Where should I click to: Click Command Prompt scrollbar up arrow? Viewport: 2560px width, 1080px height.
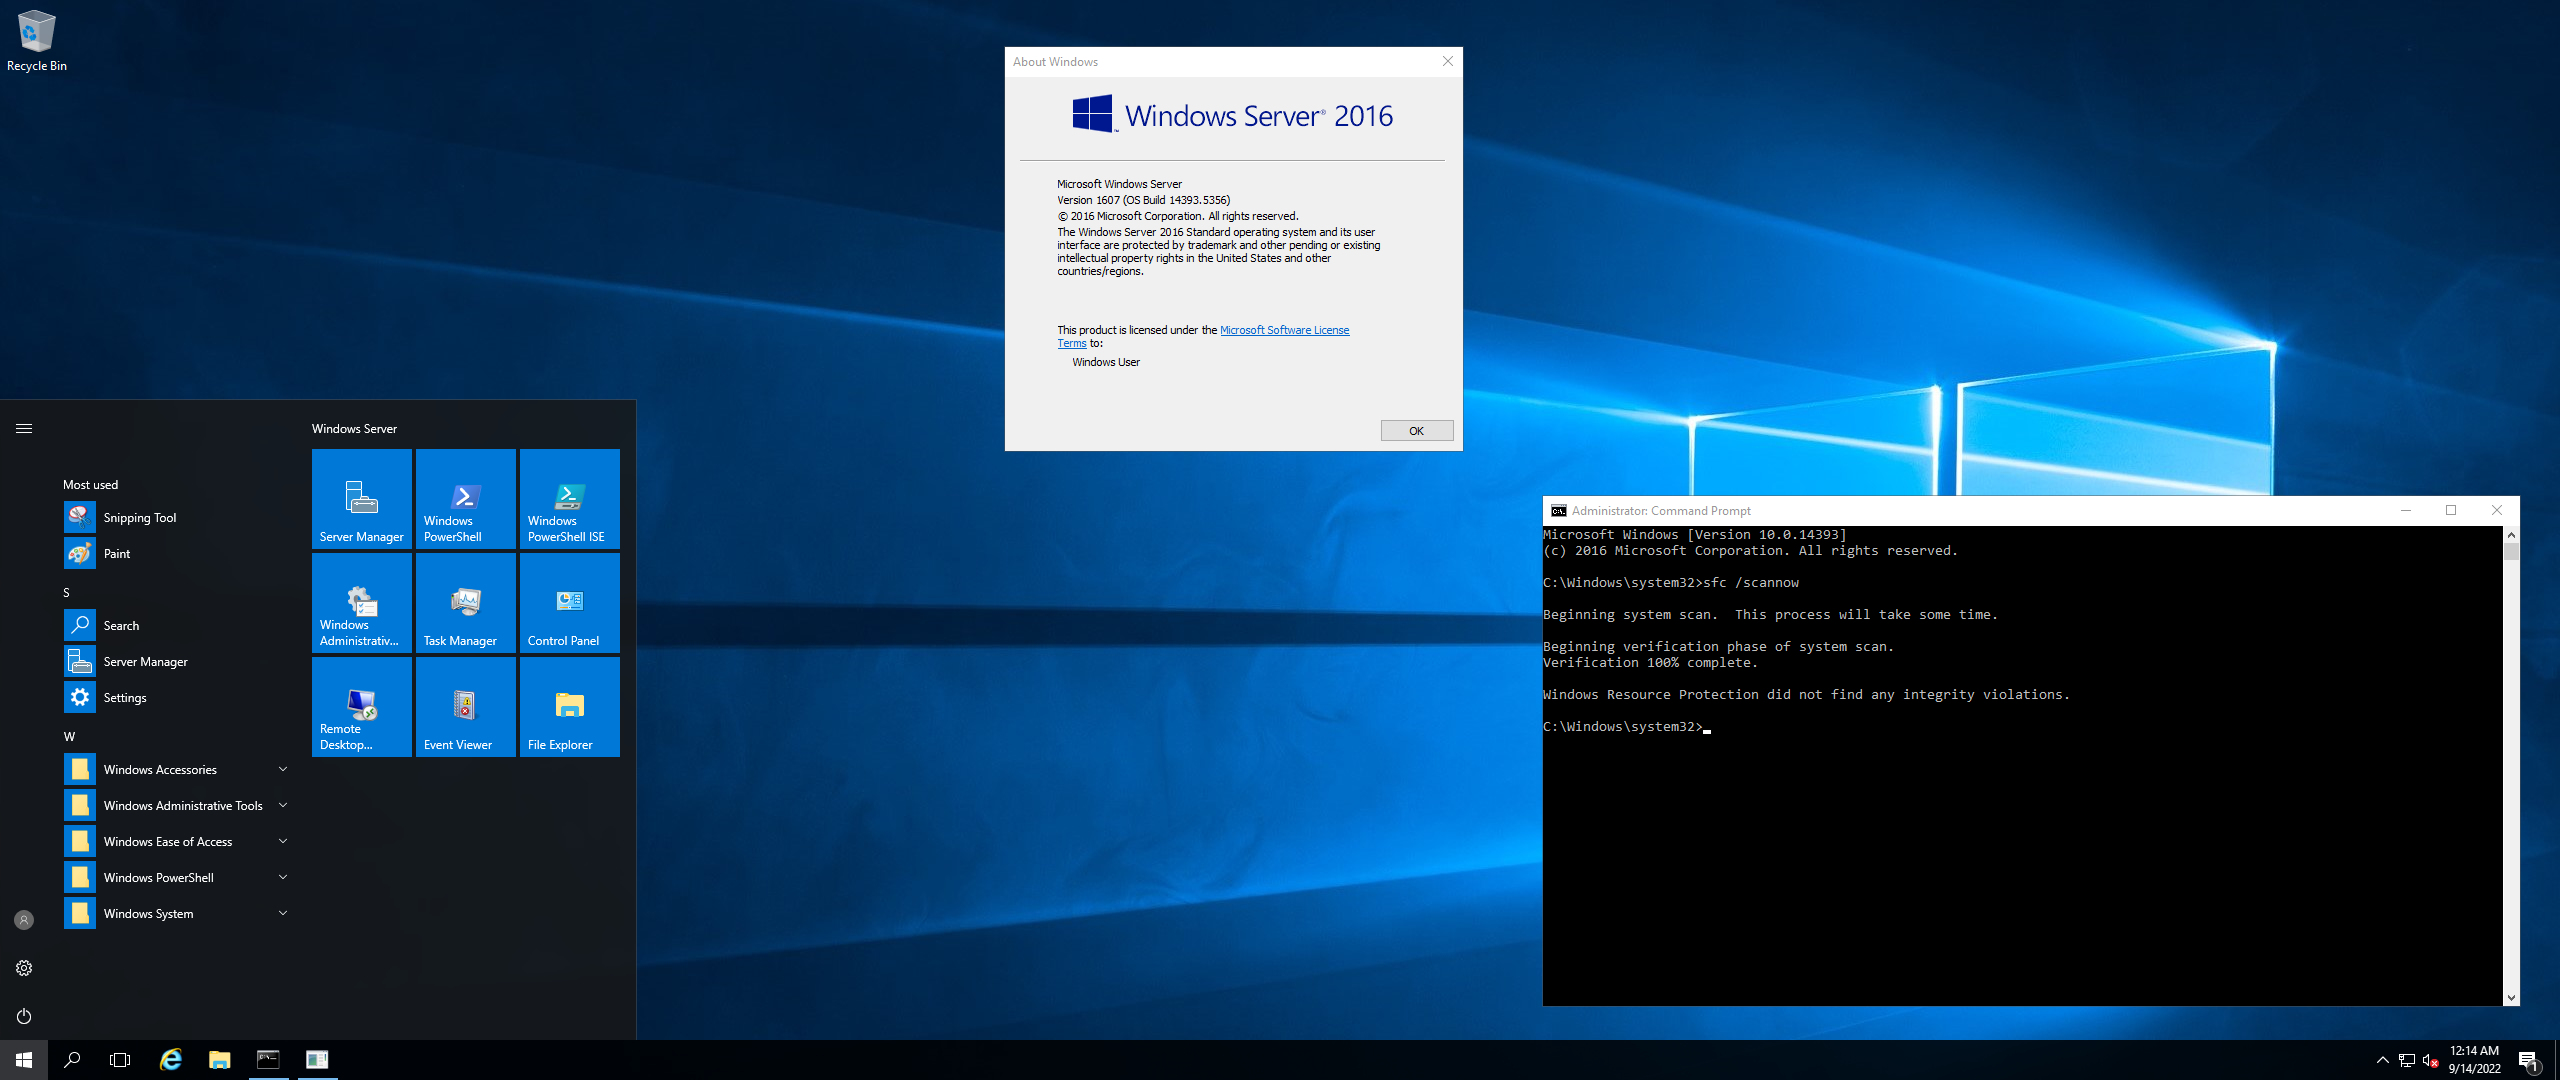(x=2511, y=535)
